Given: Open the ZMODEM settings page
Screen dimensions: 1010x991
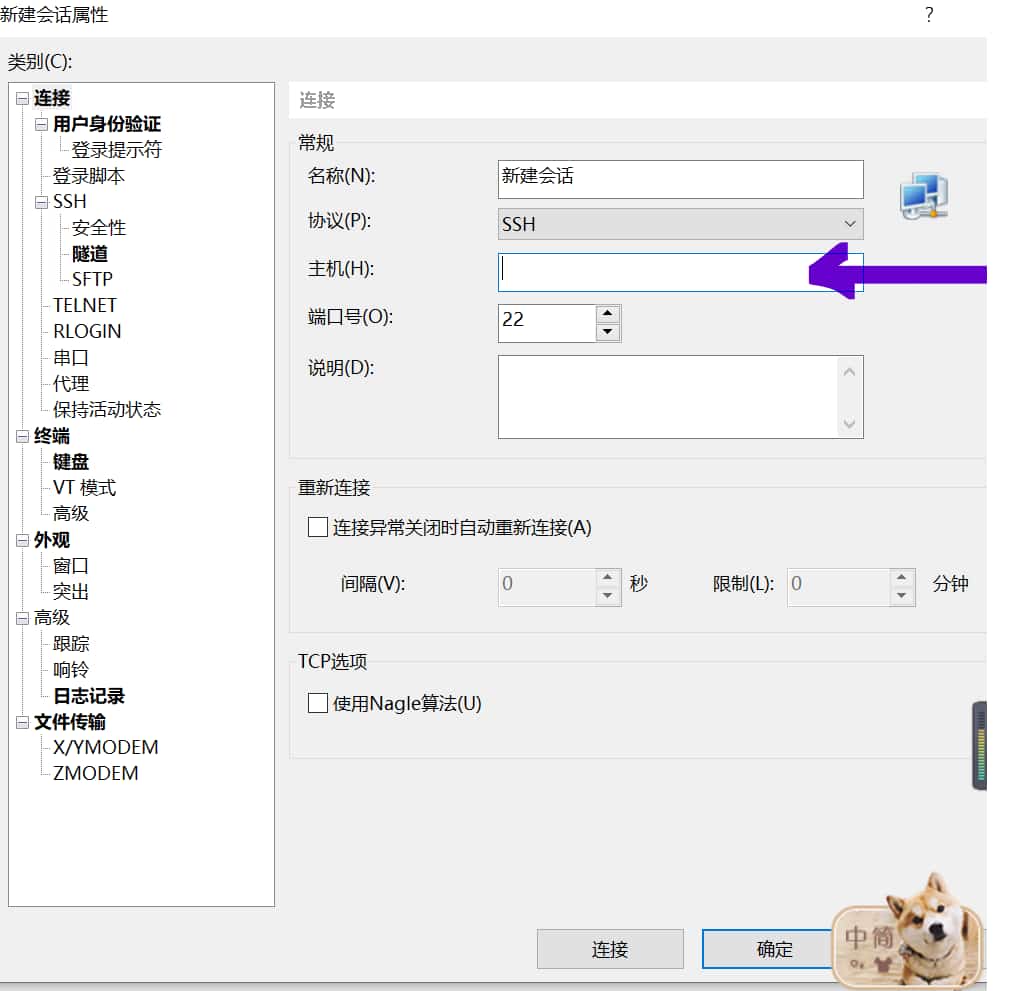Looking at the screenshot, I should (x=97, y=773).
